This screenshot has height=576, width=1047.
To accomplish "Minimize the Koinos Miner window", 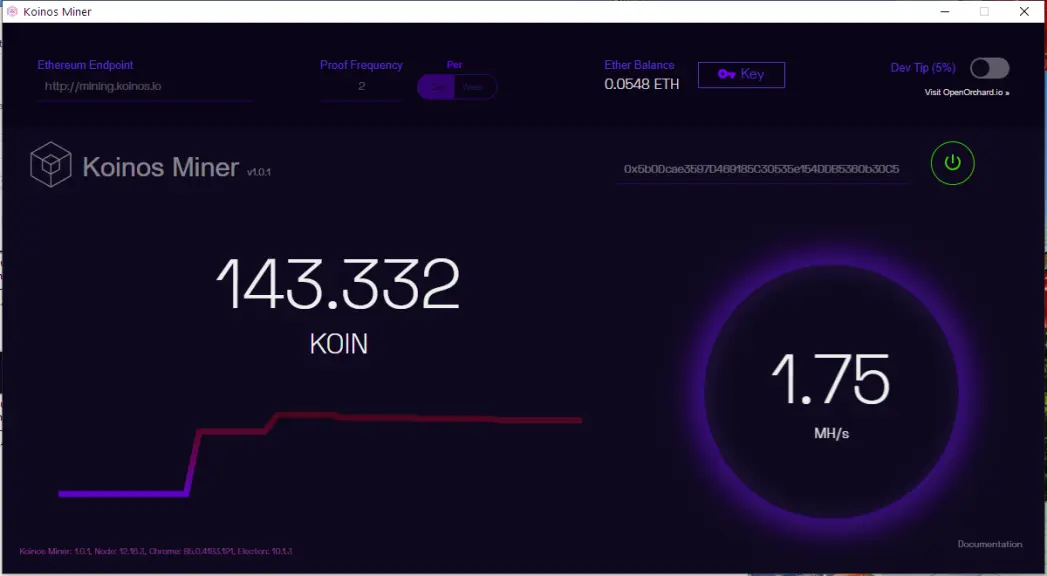I will coord(945,11).
